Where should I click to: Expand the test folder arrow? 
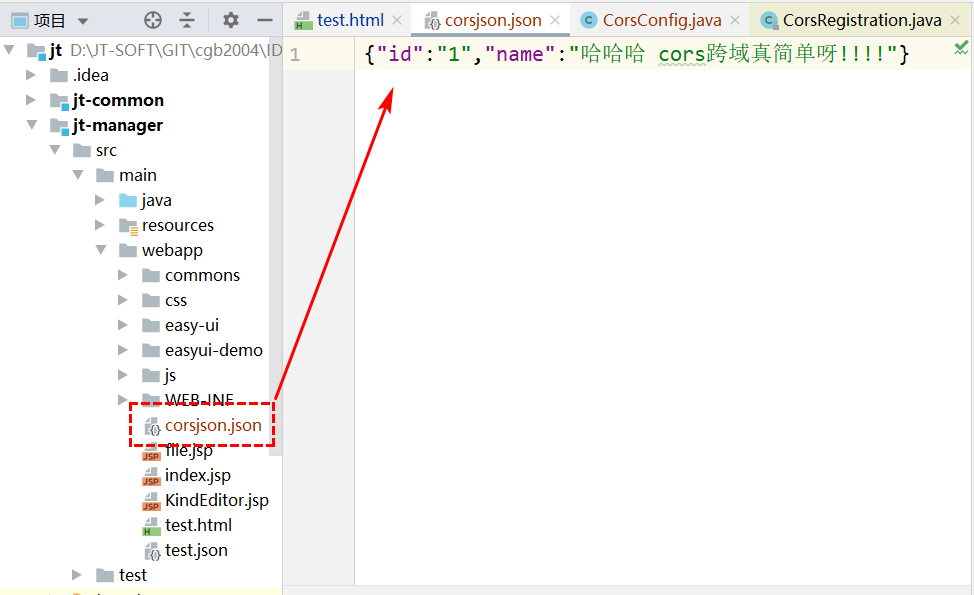point(76,575)
